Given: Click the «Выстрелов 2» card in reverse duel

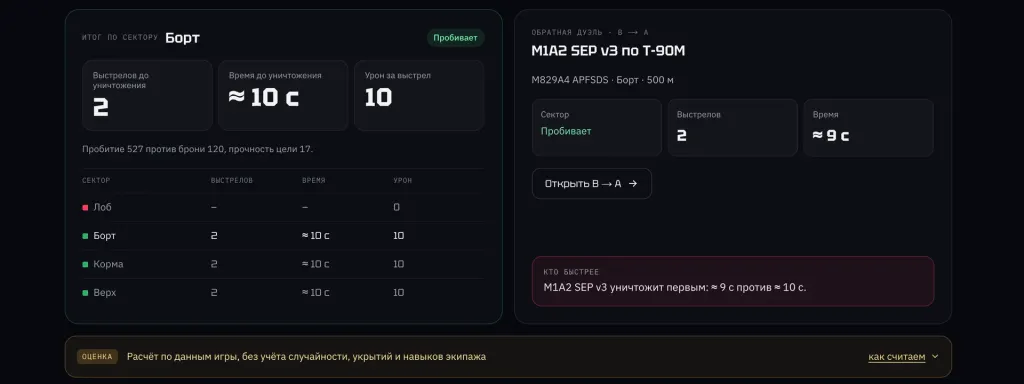Looking at the screenshot, I should pos(733,127).
